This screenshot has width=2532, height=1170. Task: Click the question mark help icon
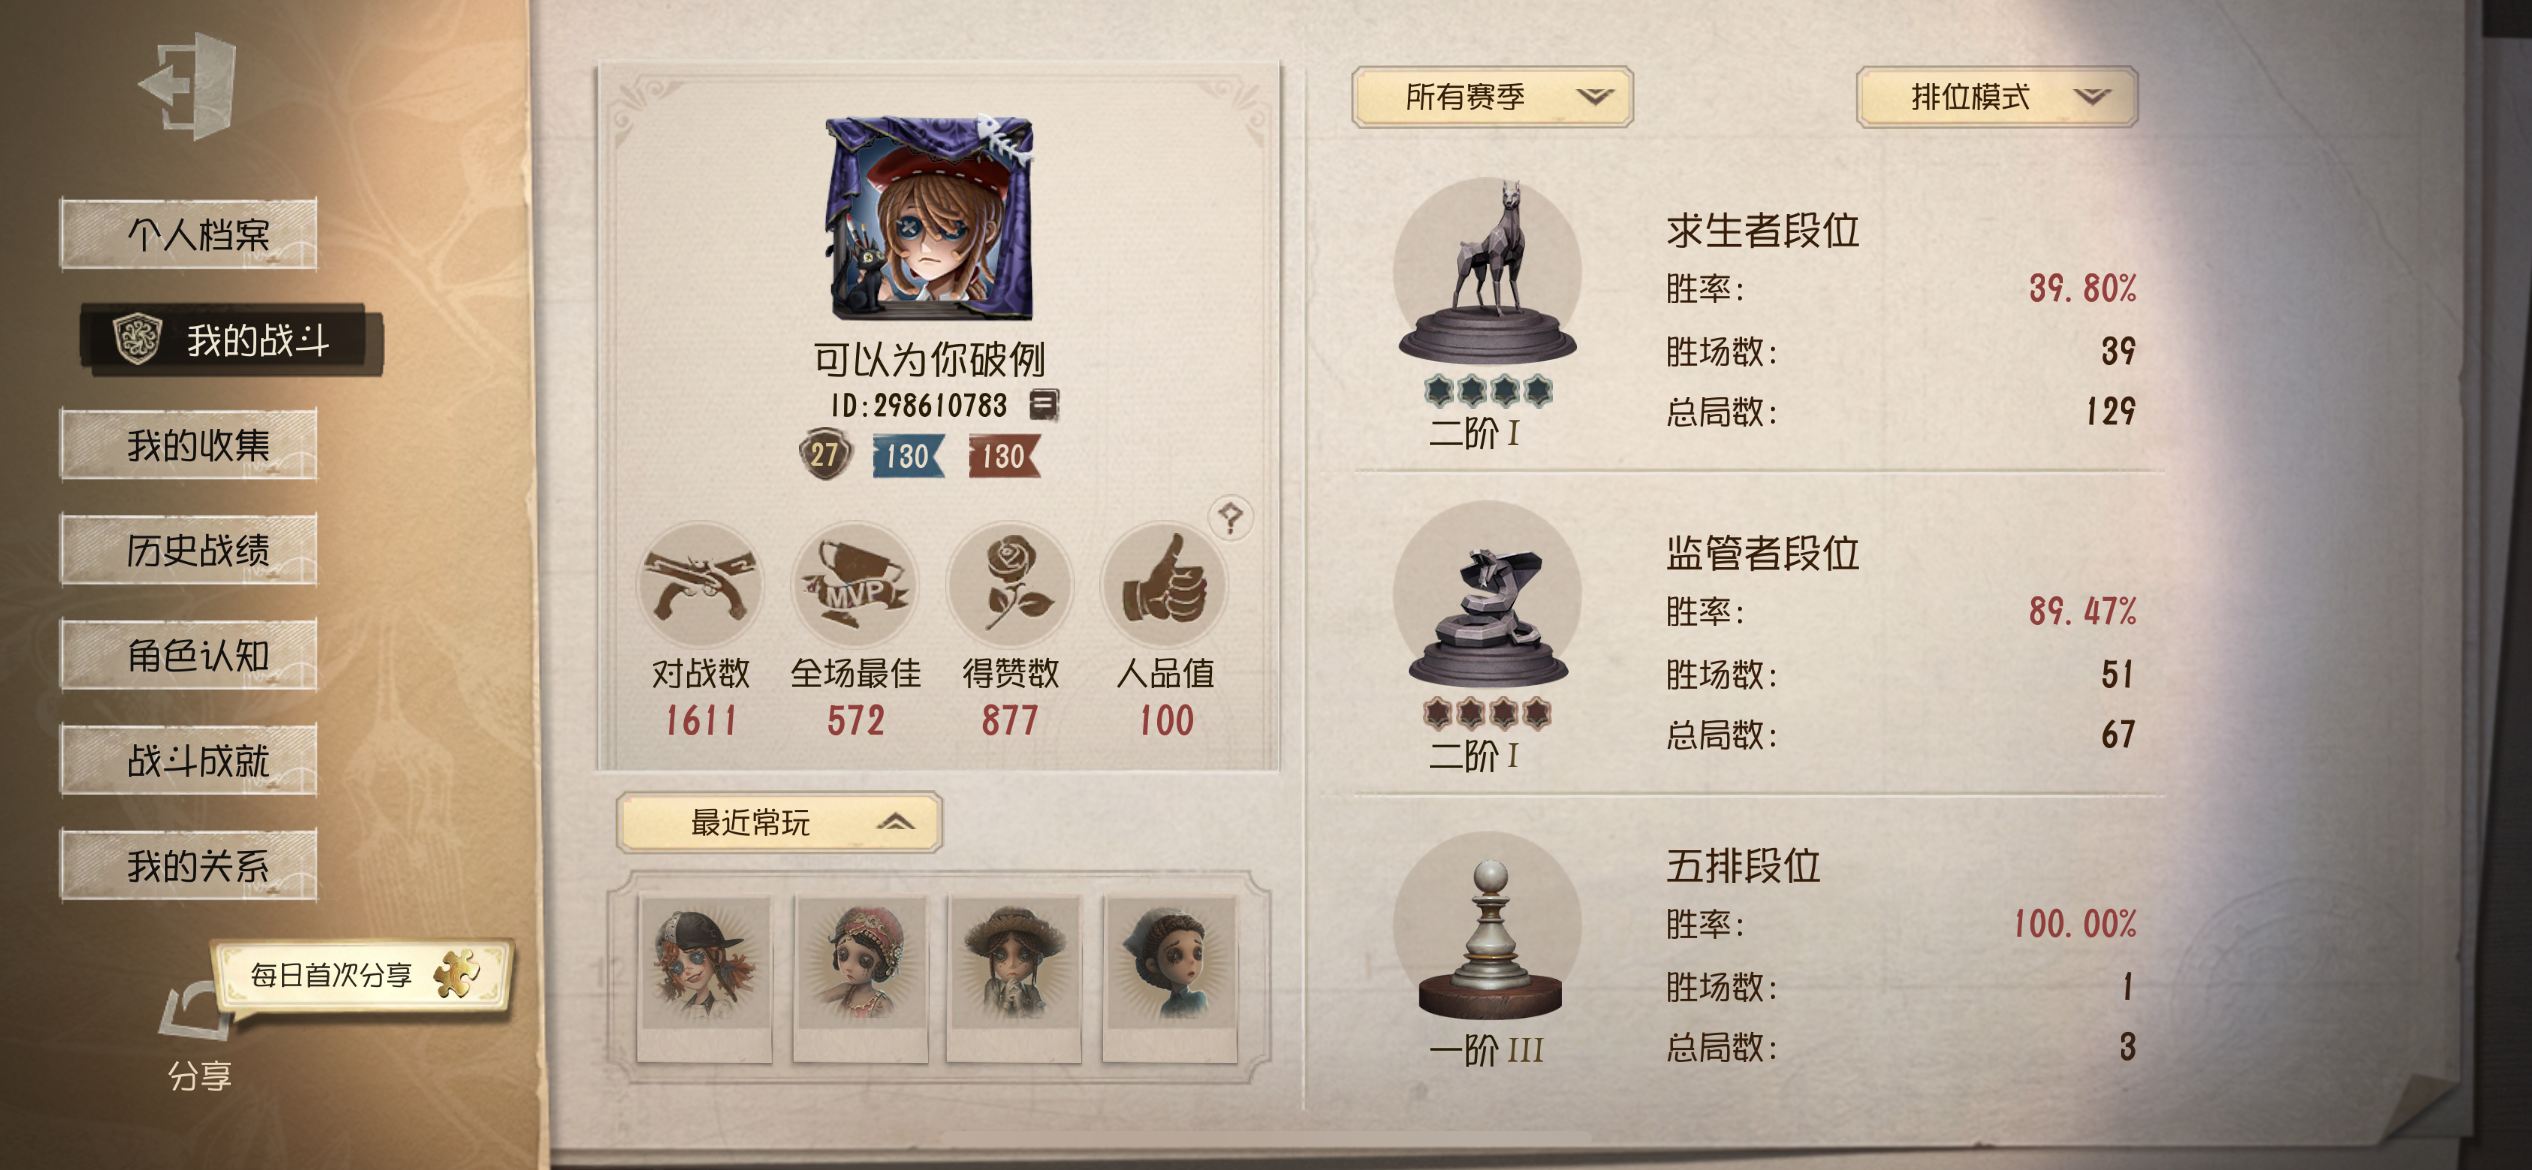coord(1231,518)
